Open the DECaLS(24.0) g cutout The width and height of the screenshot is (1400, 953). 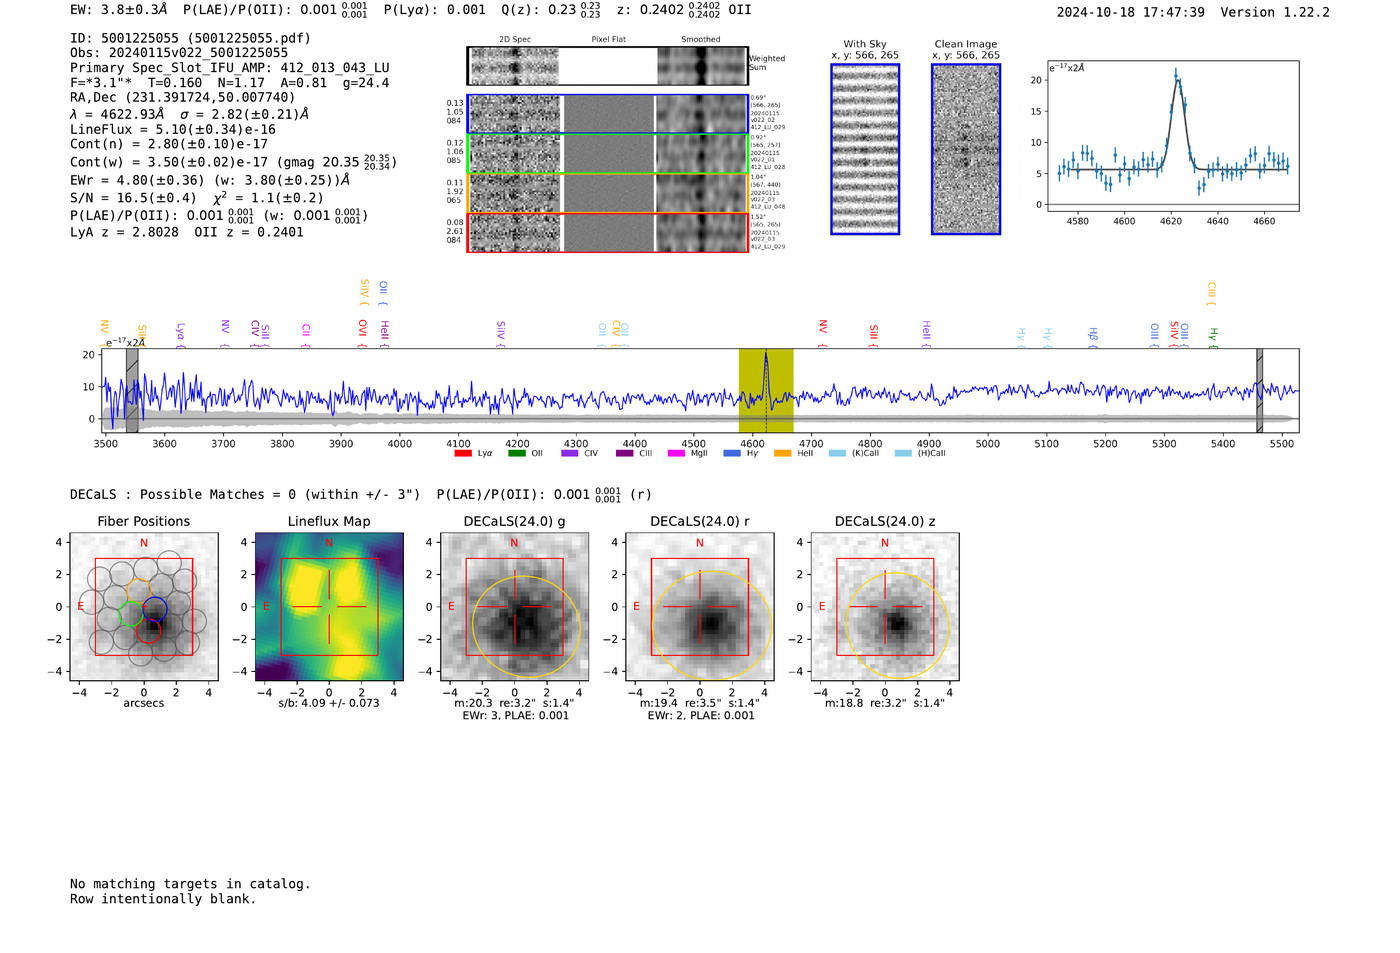coord(514,607)
